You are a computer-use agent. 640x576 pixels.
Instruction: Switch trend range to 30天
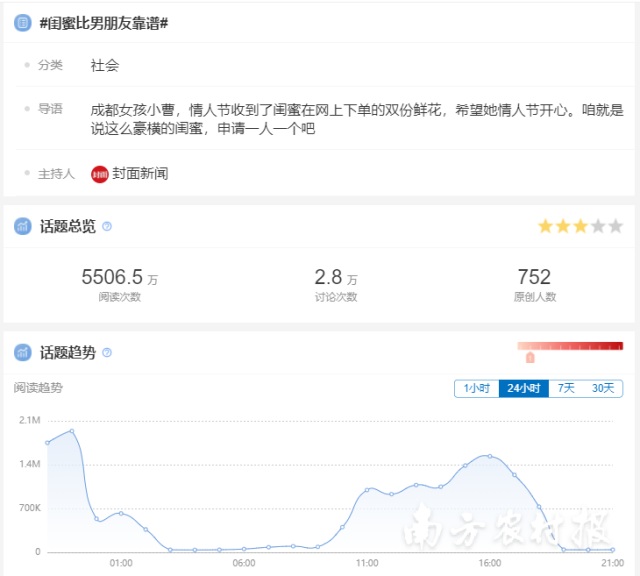[x=603, y=388]
